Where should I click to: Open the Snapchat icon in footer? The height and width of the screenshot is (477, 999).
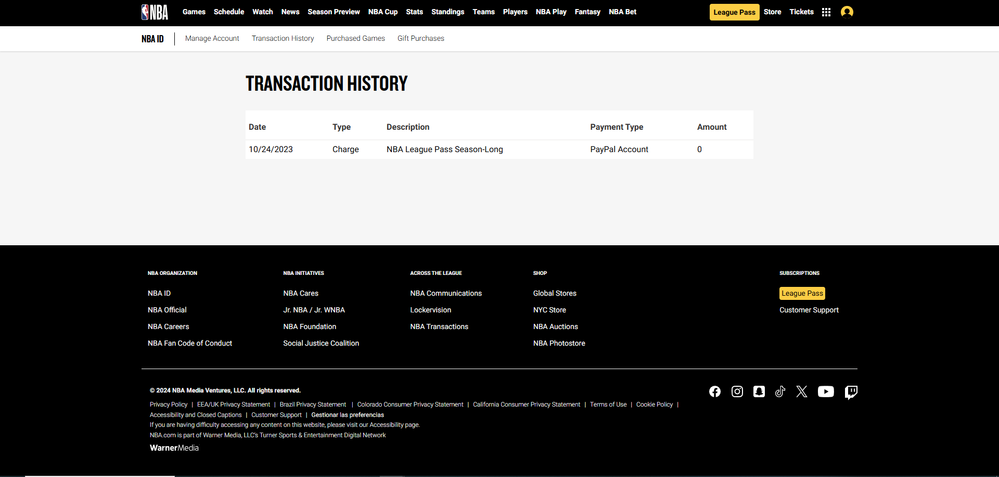759,392
